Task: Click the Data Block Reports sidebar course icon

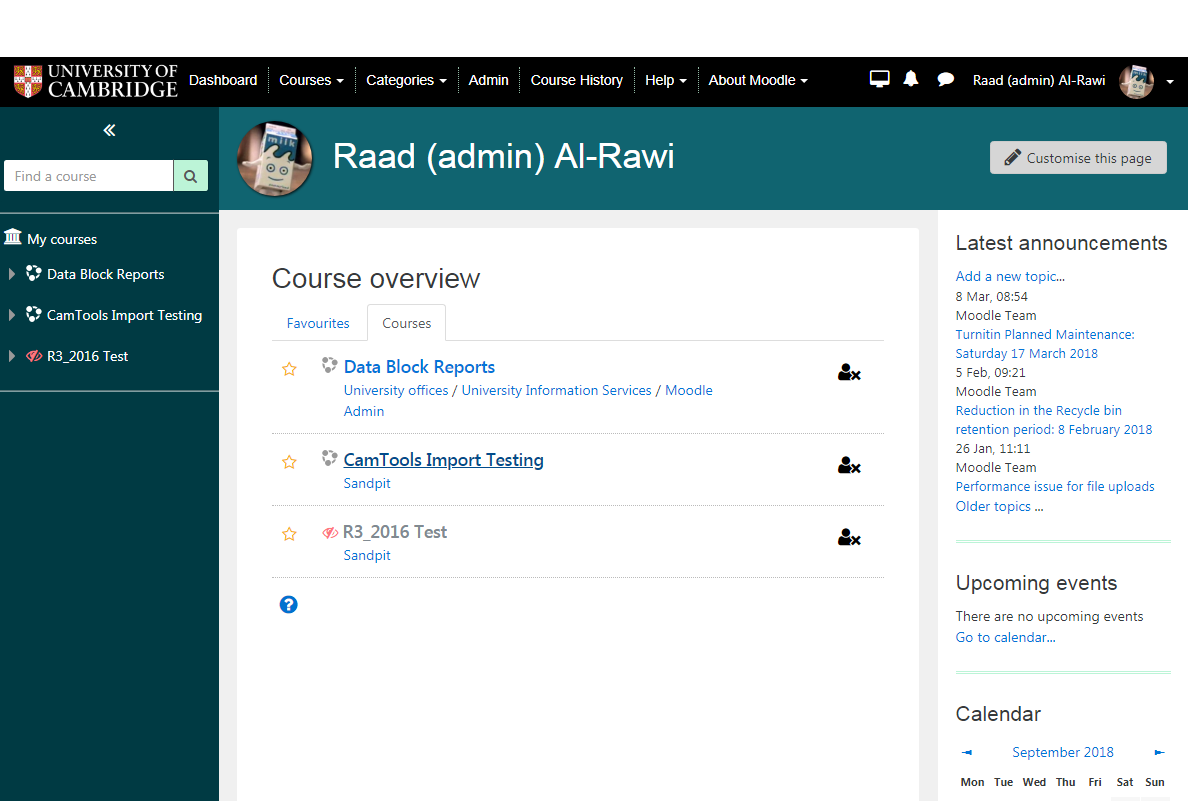Action: [x=33, y=273]
